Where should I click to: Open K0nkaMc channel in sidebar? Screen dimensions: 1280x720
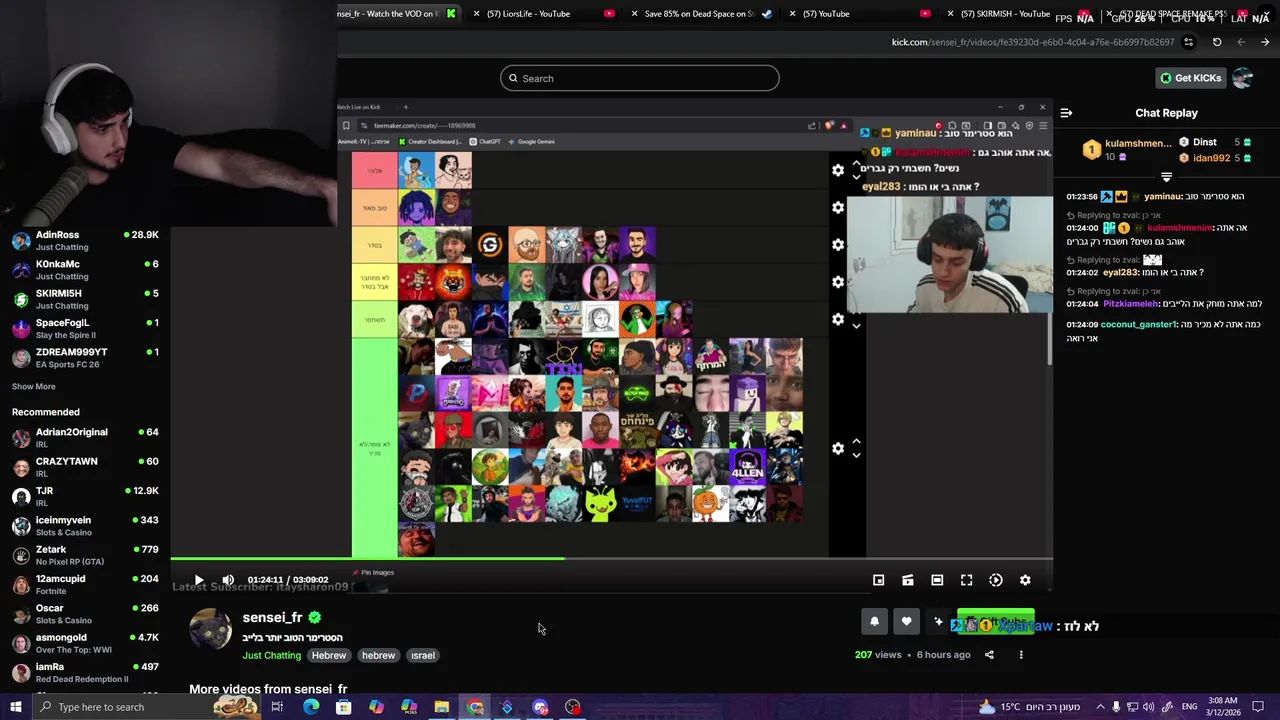(x=85, y=270)
